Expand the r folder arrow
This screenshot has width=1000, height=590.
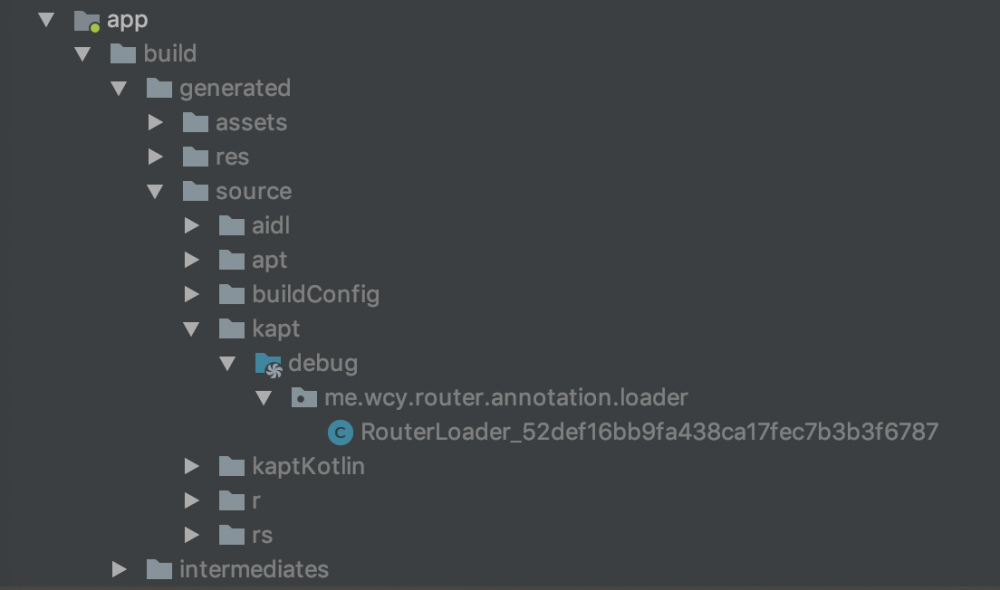point(192,500)
